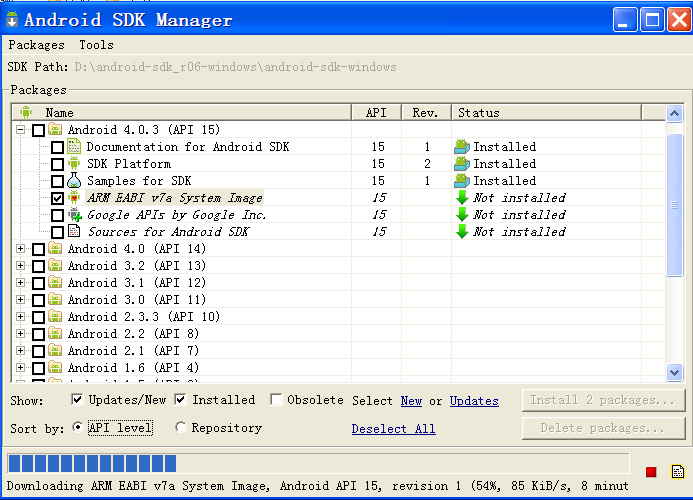Click the Android 4.0.3 folder icon
Viewport: 693px width, 500px height.
click(55, 130)
